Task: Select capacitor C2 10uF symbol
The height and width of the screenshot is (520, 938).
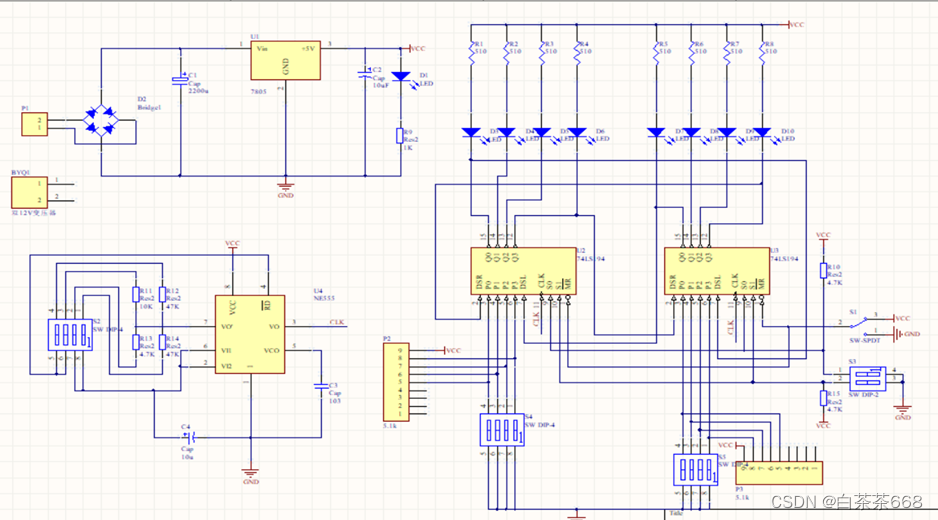Action: point(365,74)
